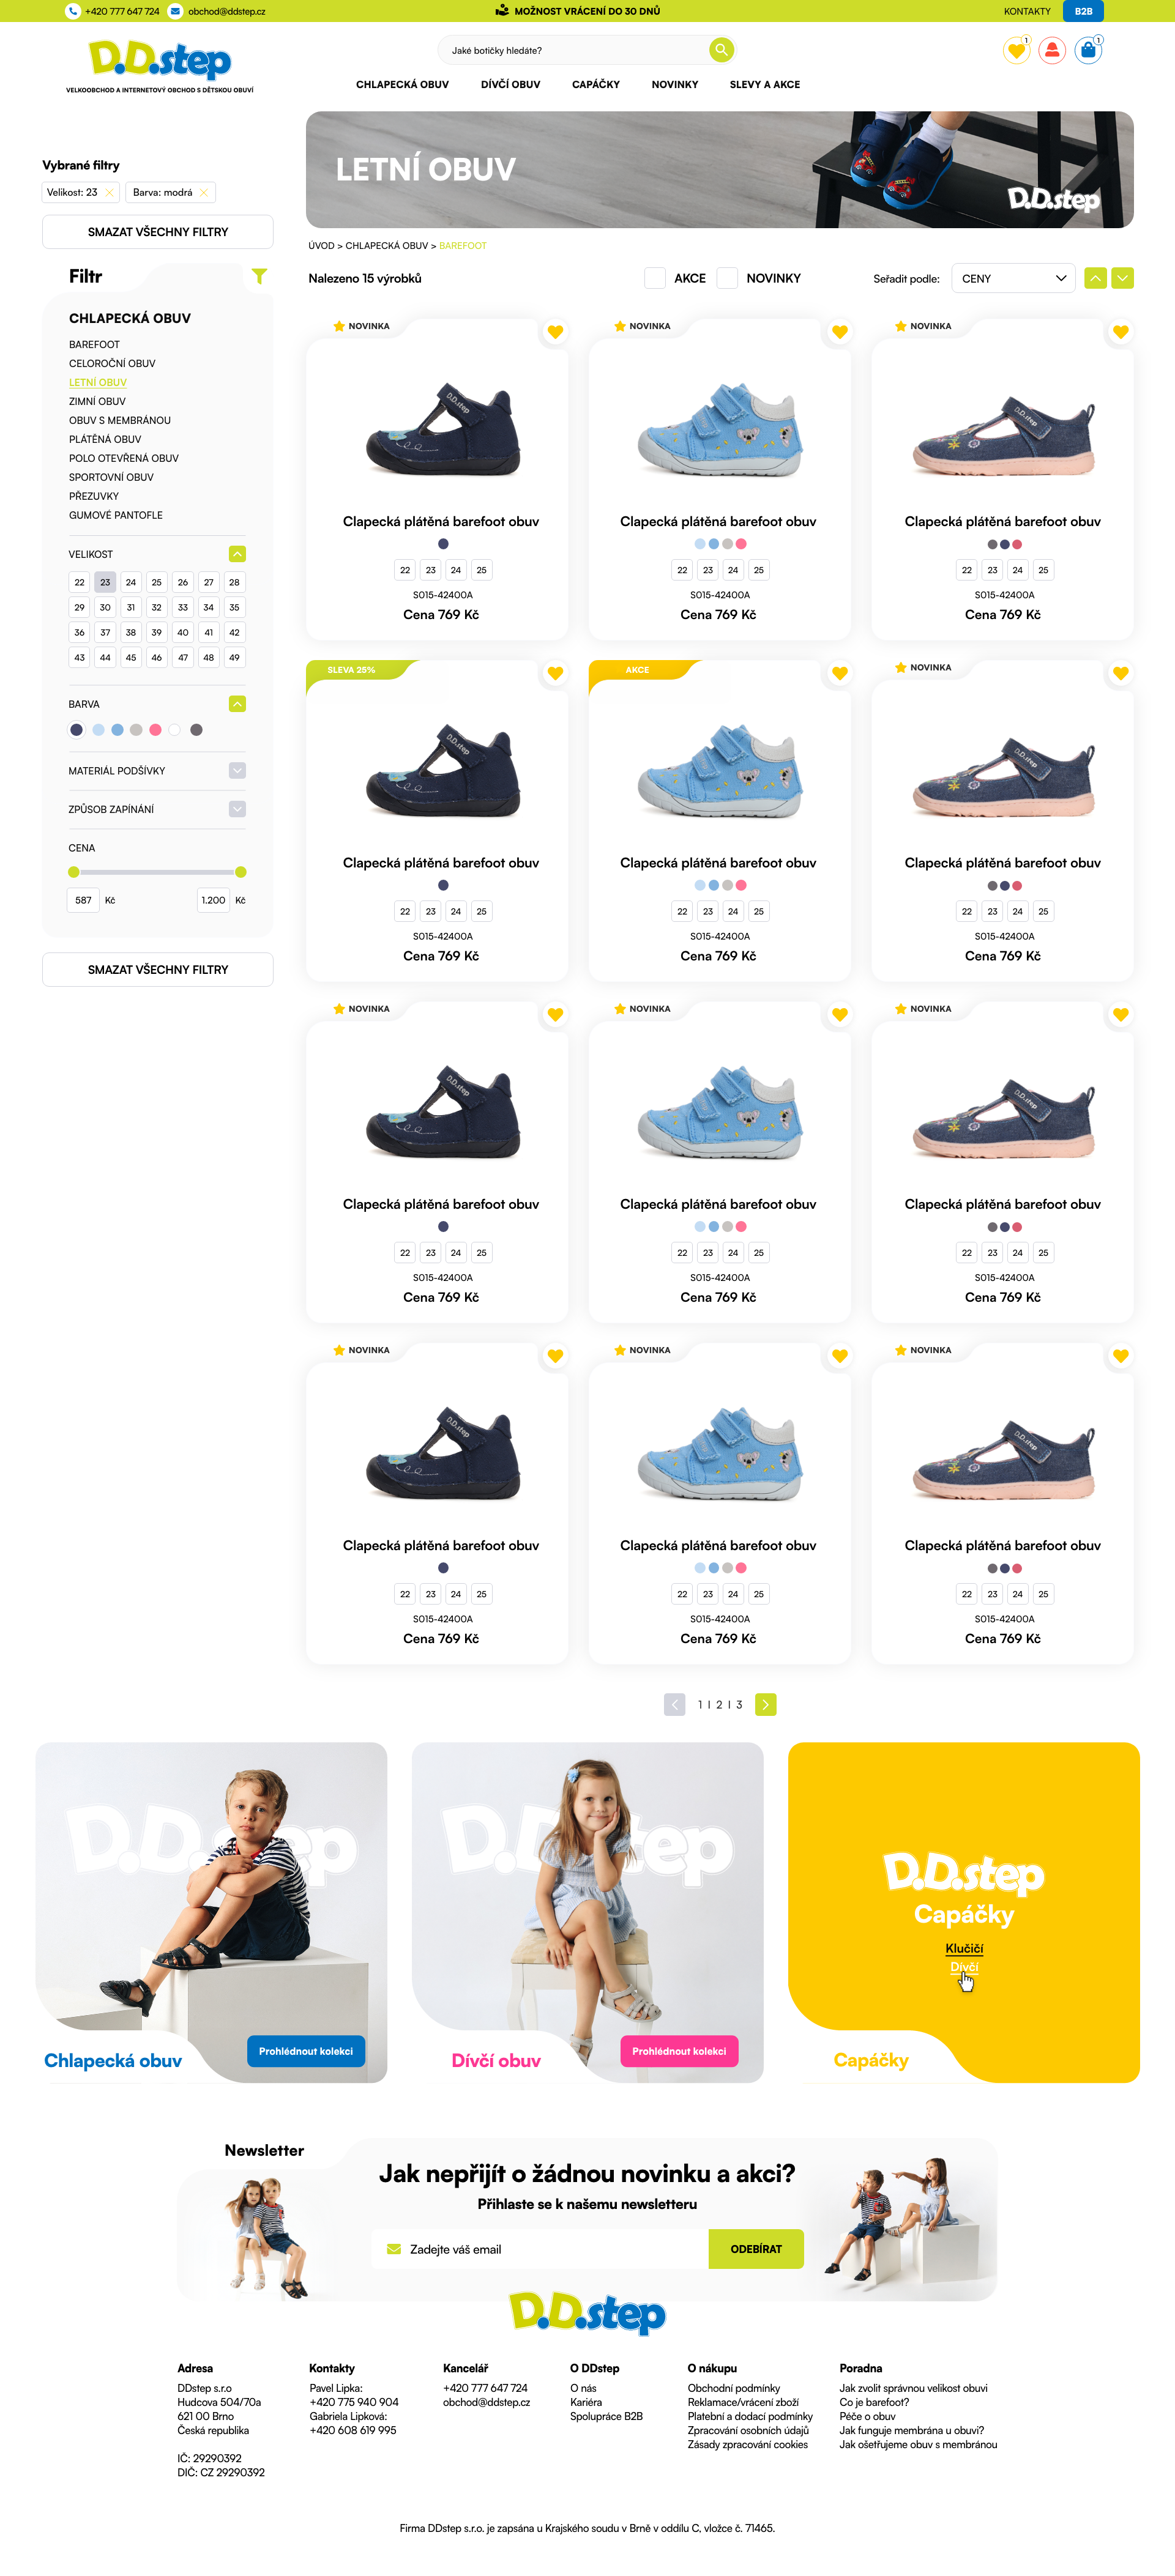
Task: Click the sort descending arrow button
Action: [1122, 278]
